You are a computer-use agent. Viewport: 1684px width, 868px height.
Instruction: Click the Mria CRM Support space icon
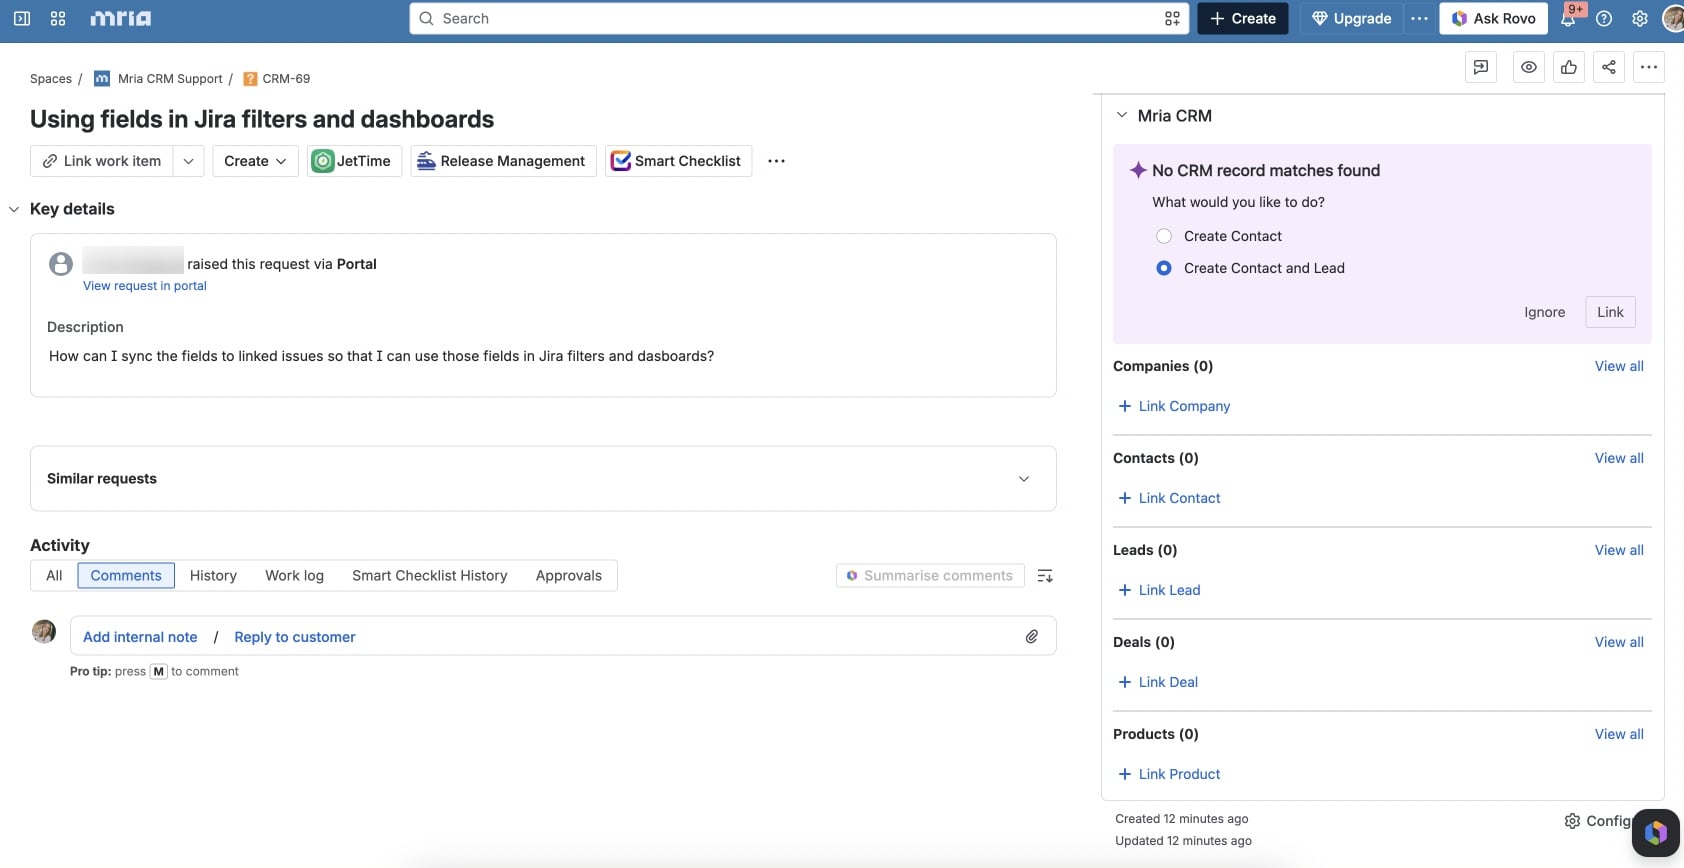(x=102, y=78)
